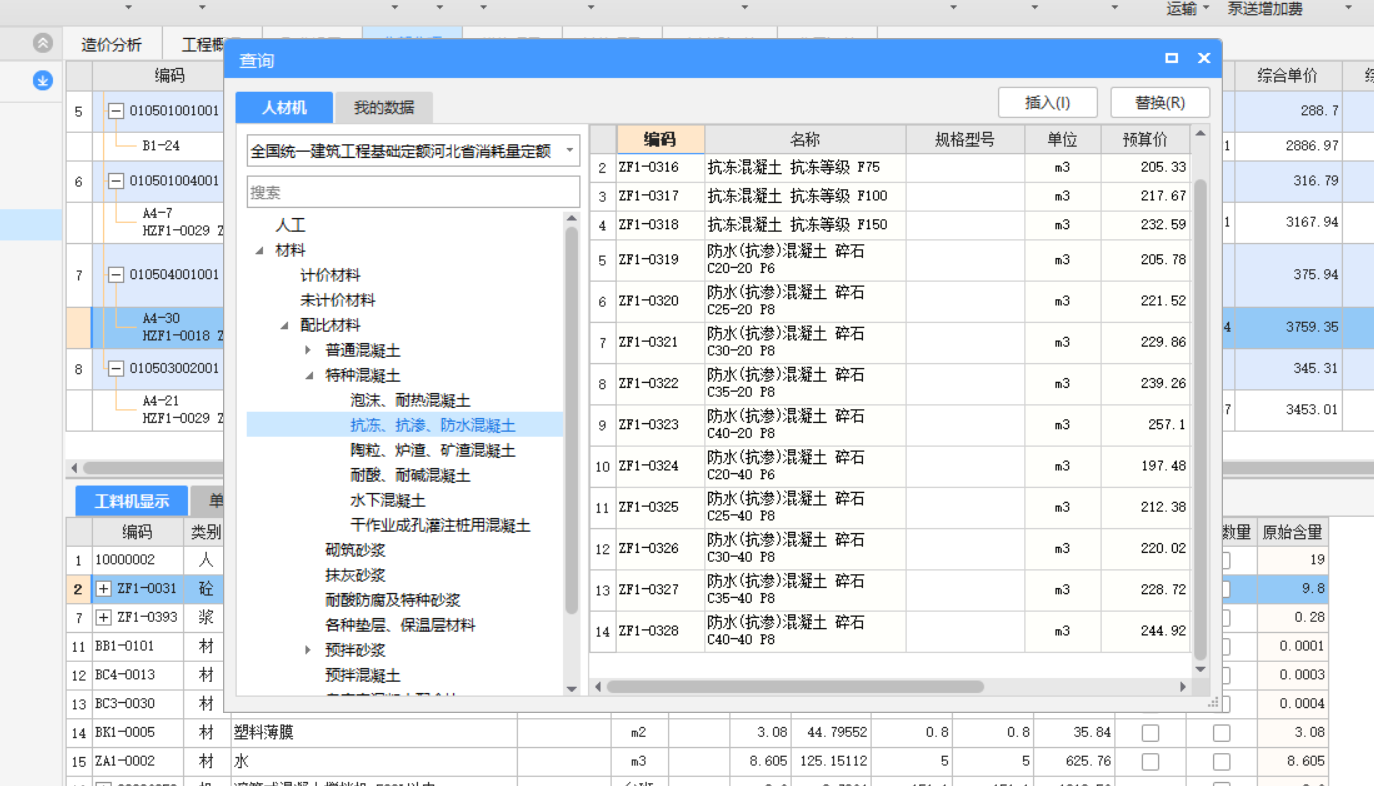The image size is (1374, 786).
Task: Select 水下混凝土 tree item
Action: pyautogui.click(x=388, y=501)
